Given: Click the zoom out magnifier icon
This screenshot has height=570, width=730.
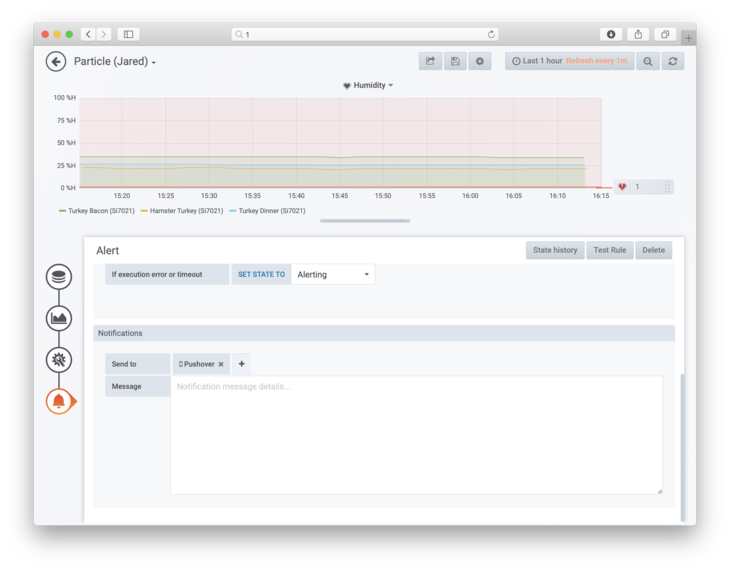Looking at the screenshot, I should (x=648, y=62).
